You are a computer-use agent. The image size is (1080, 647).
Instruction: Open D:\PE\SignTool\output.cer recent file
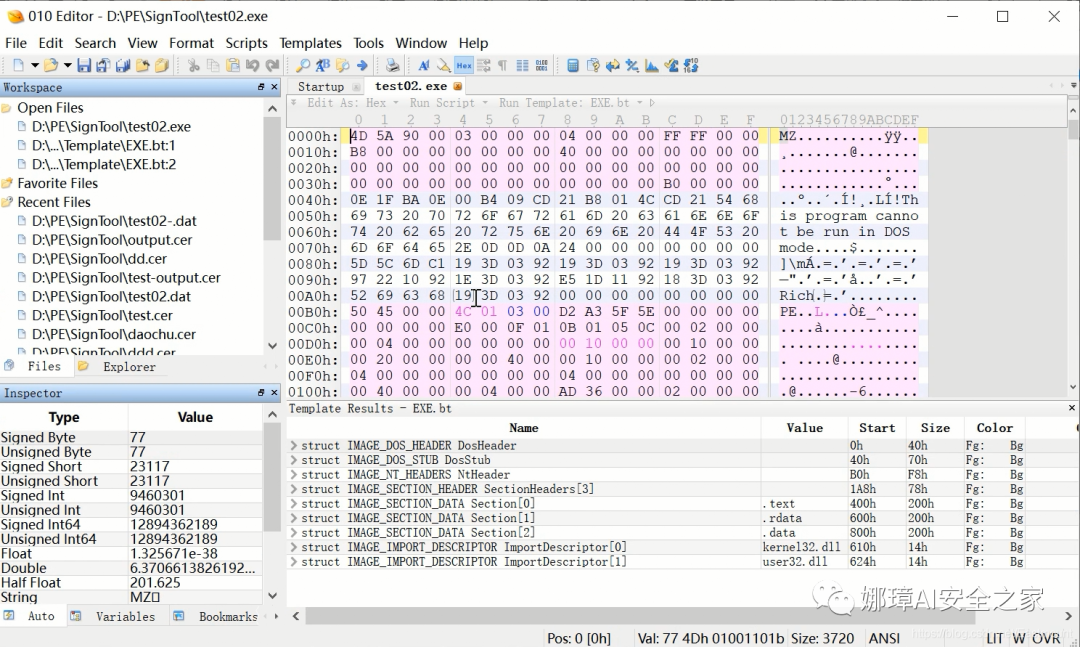pos(112,240)
